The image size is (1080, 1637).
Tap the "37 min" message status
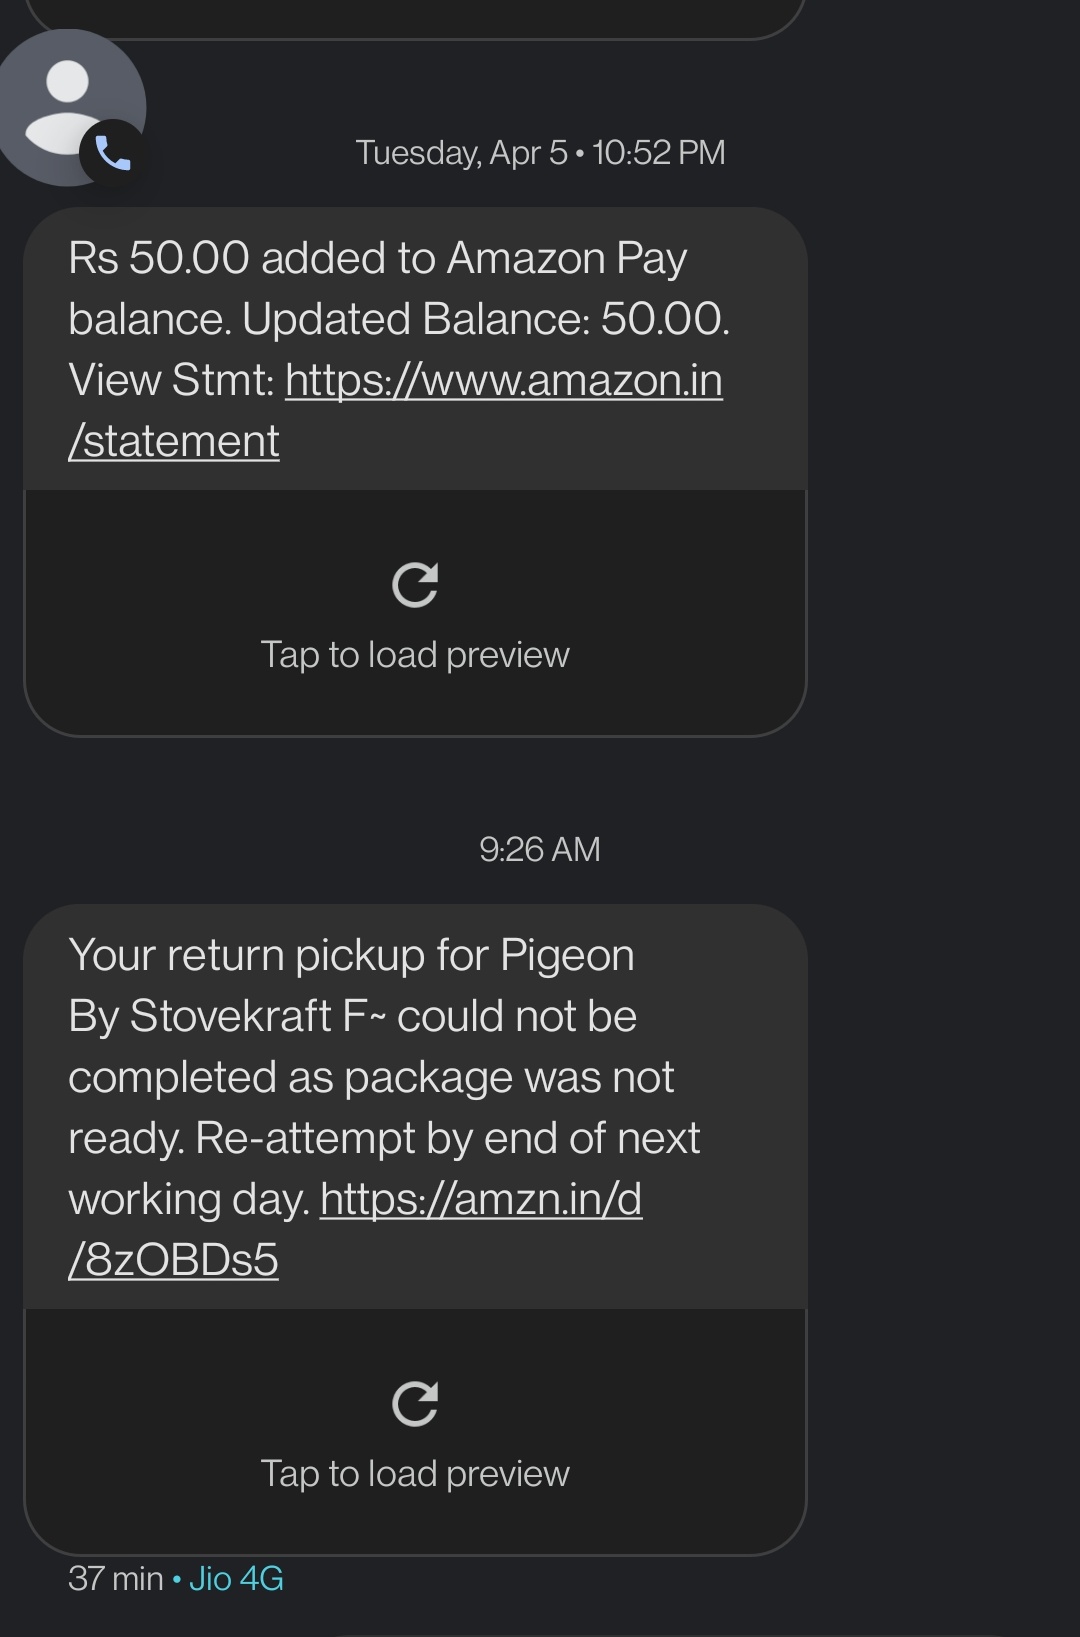(115, 1579)
